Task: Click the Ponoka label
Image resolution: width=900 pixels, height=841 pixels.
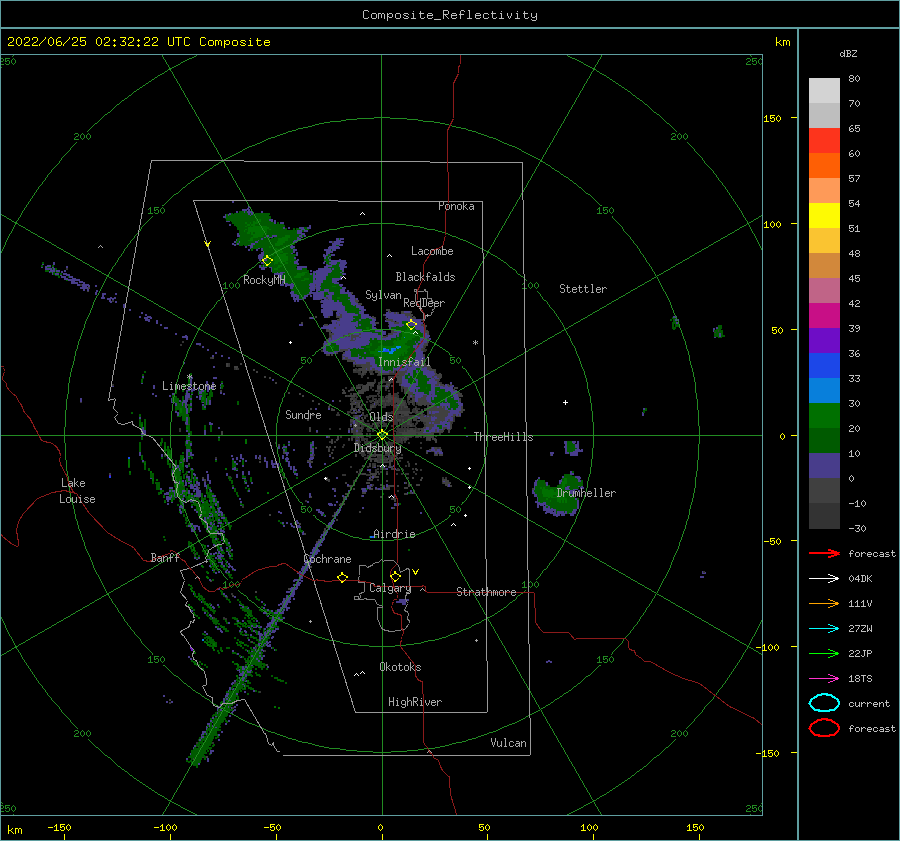Action: click(x=456, y=206)
